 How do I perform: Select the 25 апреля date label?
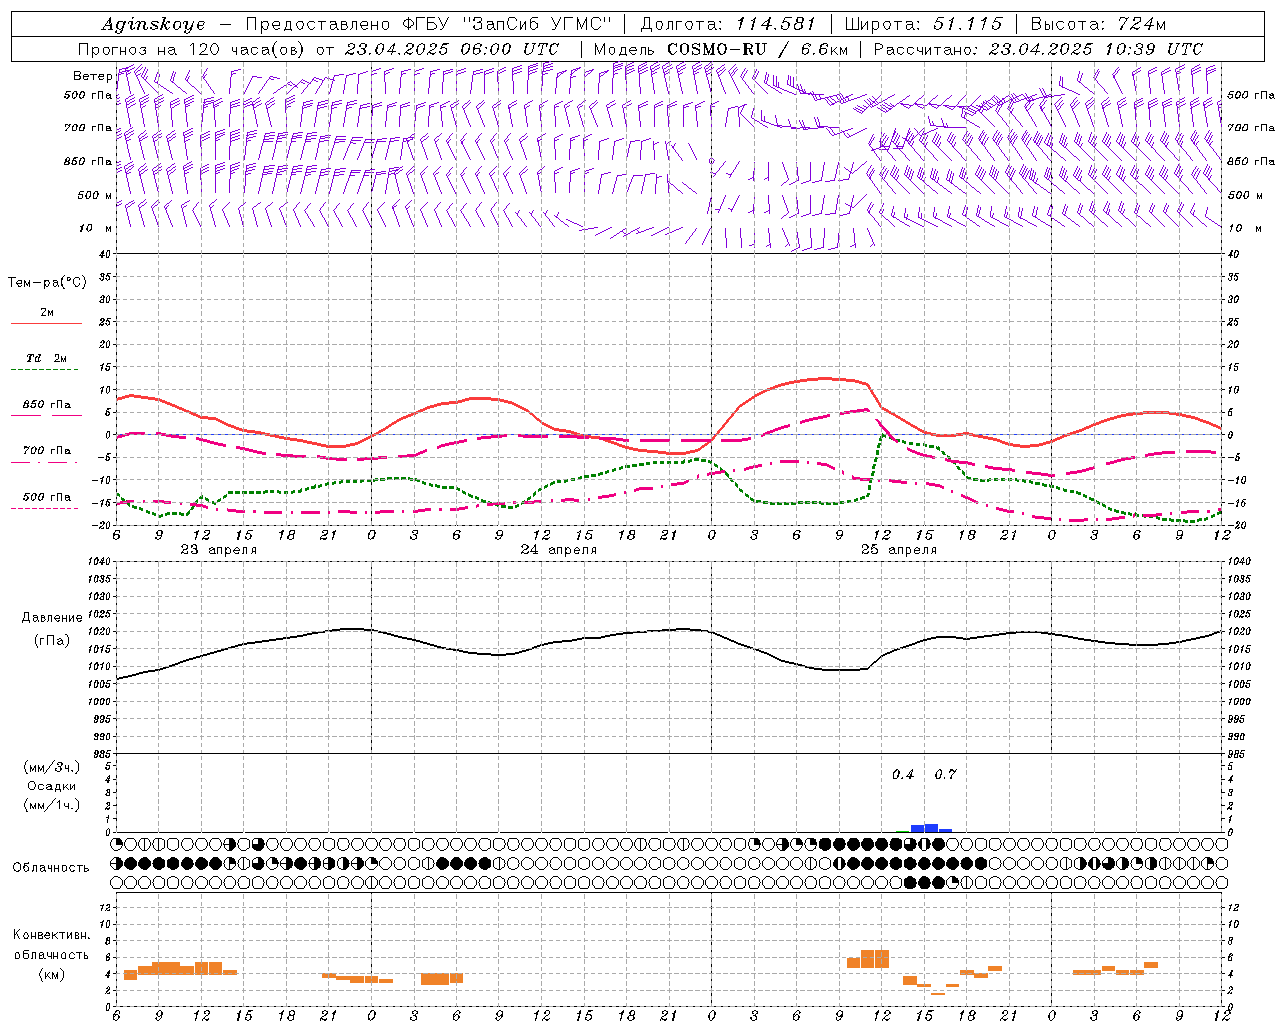pos(898,550)
